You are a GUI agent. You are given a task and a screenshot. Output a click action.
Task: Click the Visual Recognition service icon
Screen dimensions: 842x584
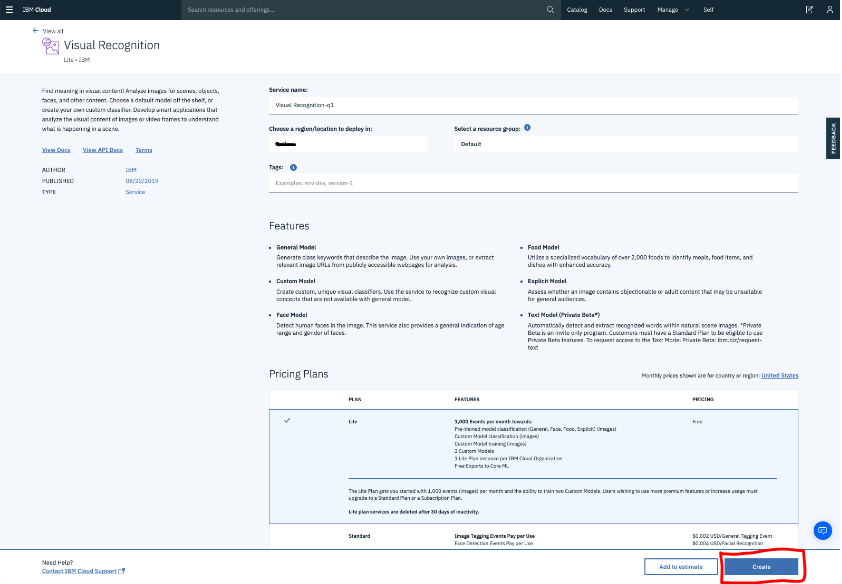[50, 46]
